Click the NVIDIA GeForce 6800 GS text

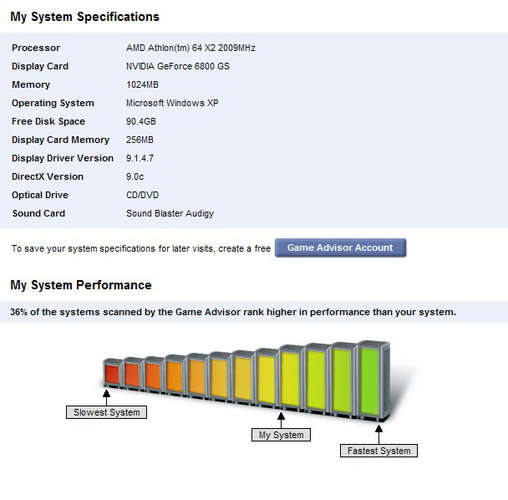click(x=178, y=66)
